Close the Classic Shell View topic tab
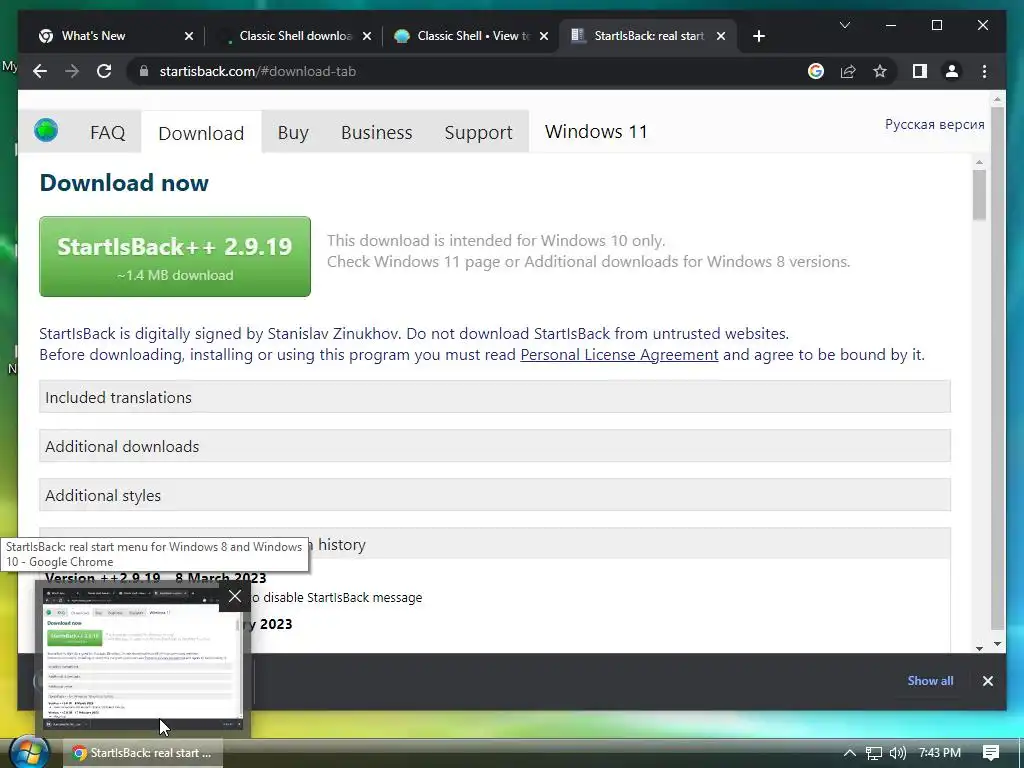Image resolution: width=1024 pixels, height=768 pixels. coord(544,36)
